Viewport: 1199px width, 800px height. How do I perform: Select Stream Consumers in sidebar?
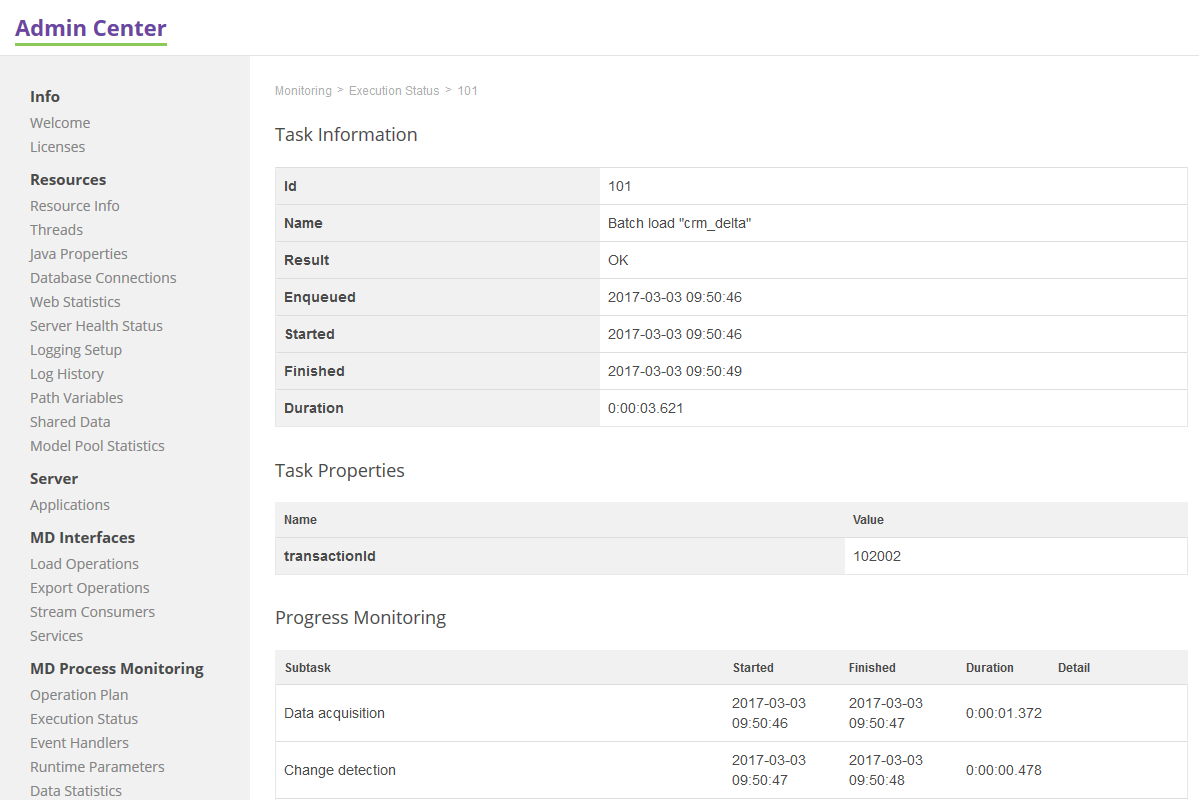92,612
